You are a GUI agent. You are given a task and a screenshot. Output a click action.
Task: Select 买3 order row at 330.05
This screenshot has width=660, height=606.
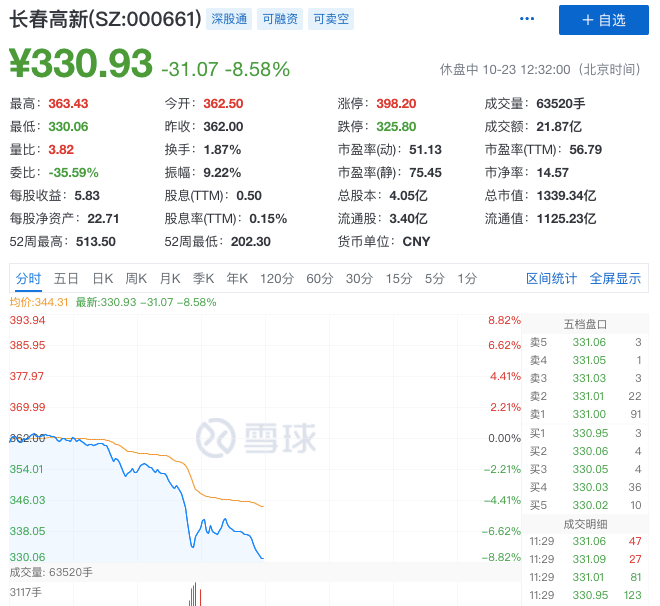[x=585, y=469]
